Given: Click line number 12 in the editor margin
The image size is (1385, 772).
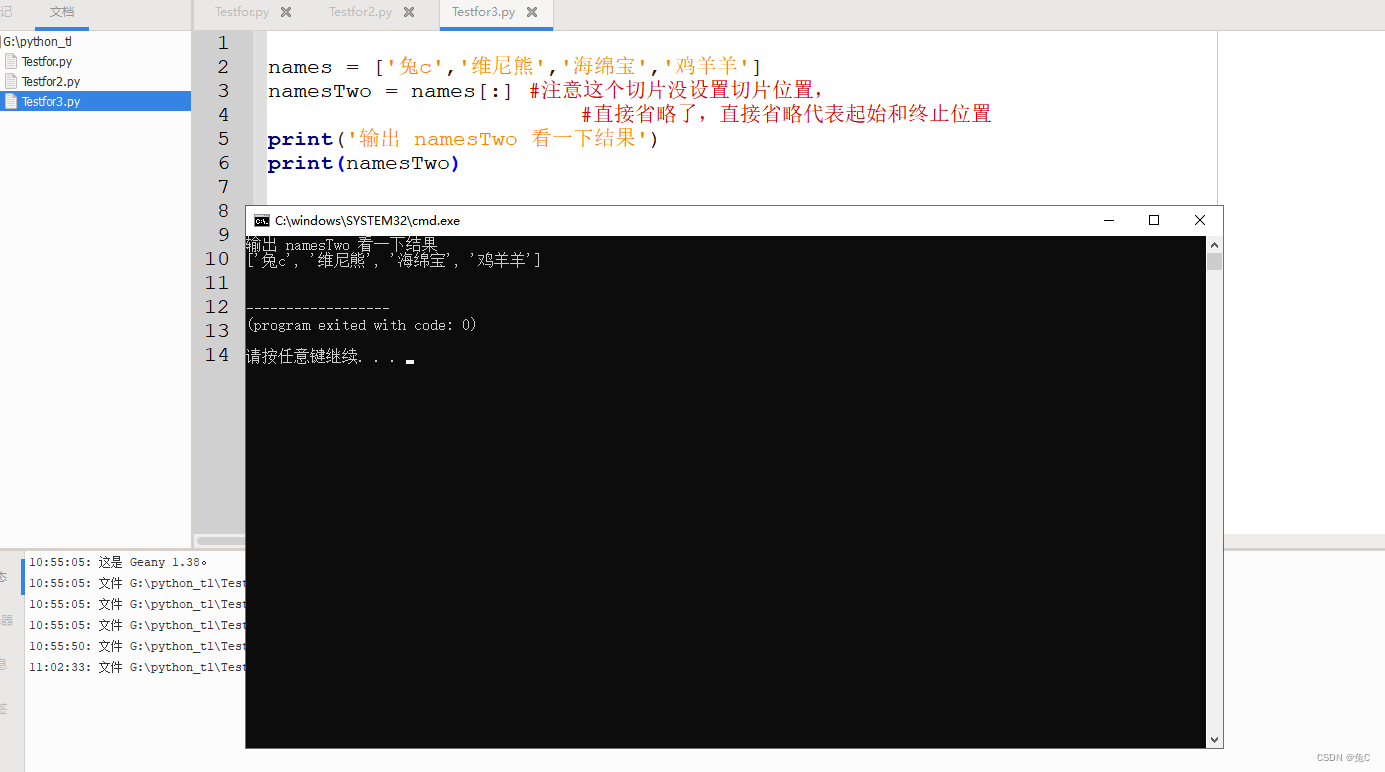Looking at the screenshot, I should pyautogui.click(x=217, y=307).
